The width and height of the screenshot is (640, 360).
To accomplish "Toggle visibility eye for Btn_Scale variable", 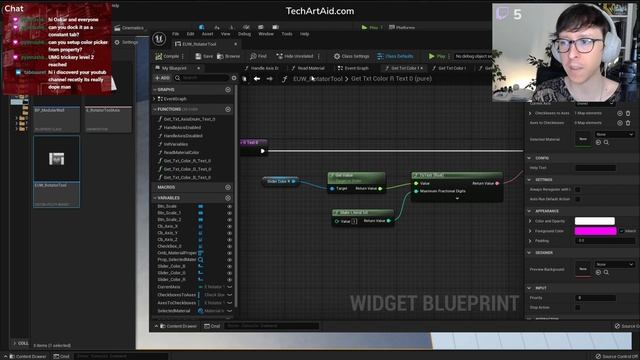I will [x=229, y=207].
